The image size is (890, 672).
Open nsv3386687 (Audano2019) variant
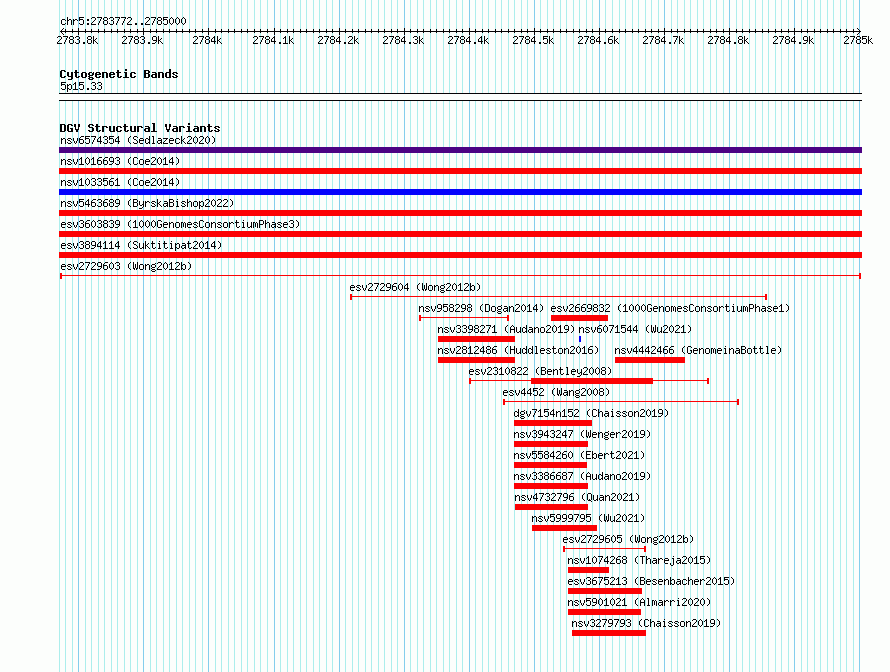coord(582,476)
